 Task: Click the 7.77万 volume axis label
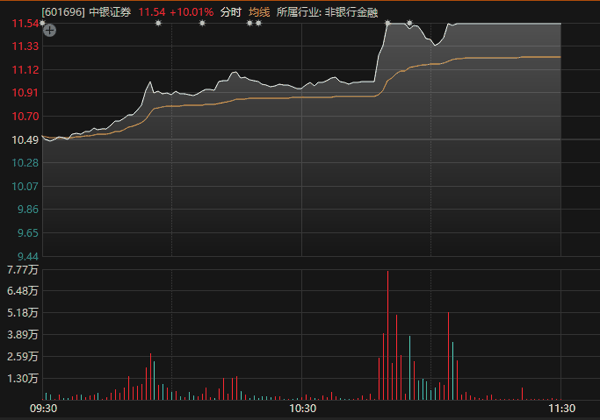[x=23, y=270]
